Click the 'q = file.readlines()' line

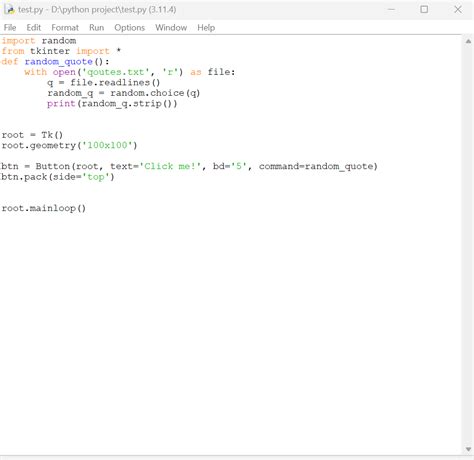point(104,82)
